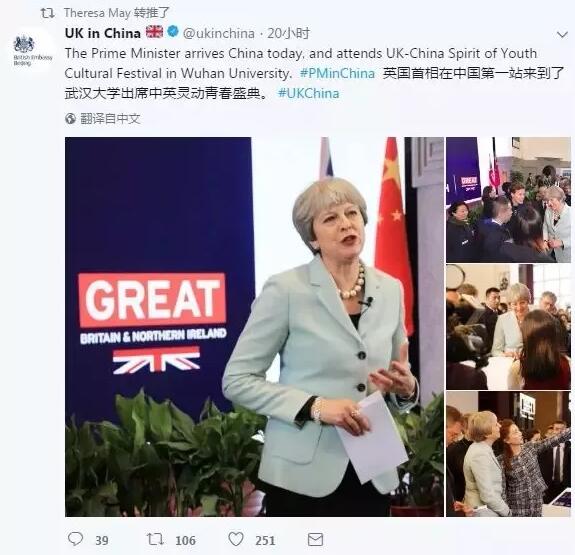Open the middle right photo thumbnail

(x=508, y=327)
